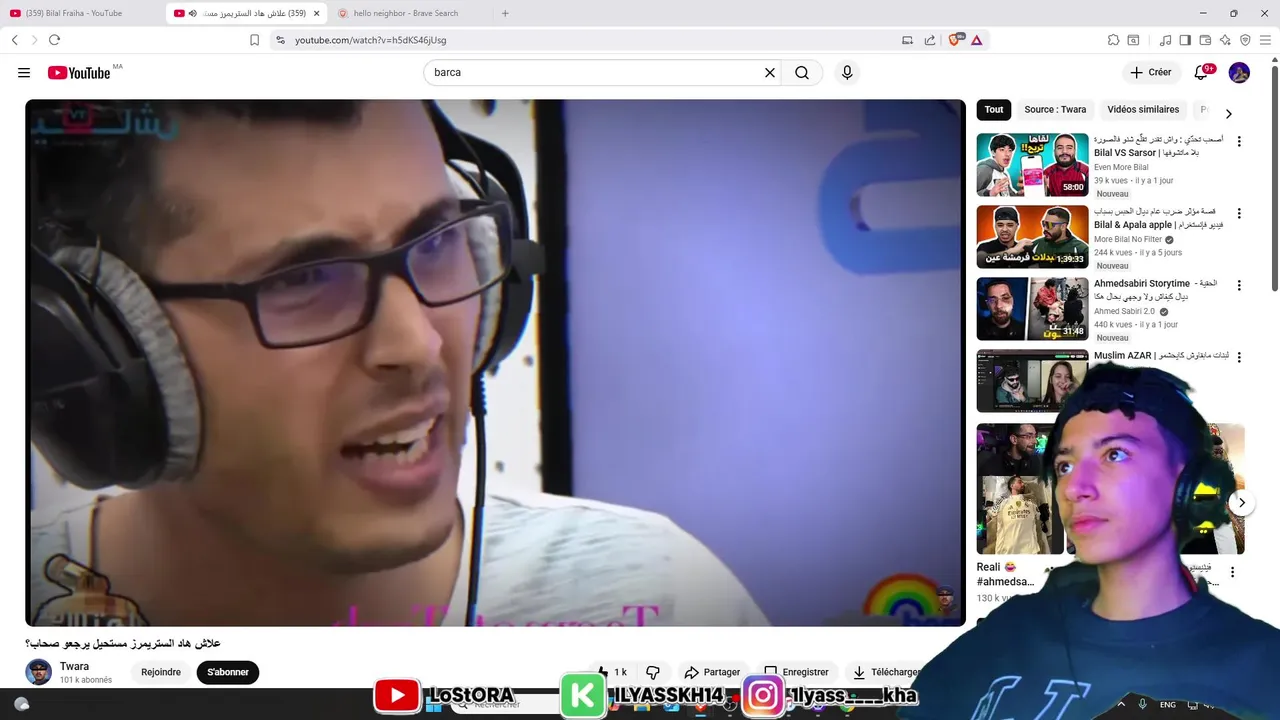Subscribe with the S'abonner button
The image size is (1280, 720).
pos(228,672)
